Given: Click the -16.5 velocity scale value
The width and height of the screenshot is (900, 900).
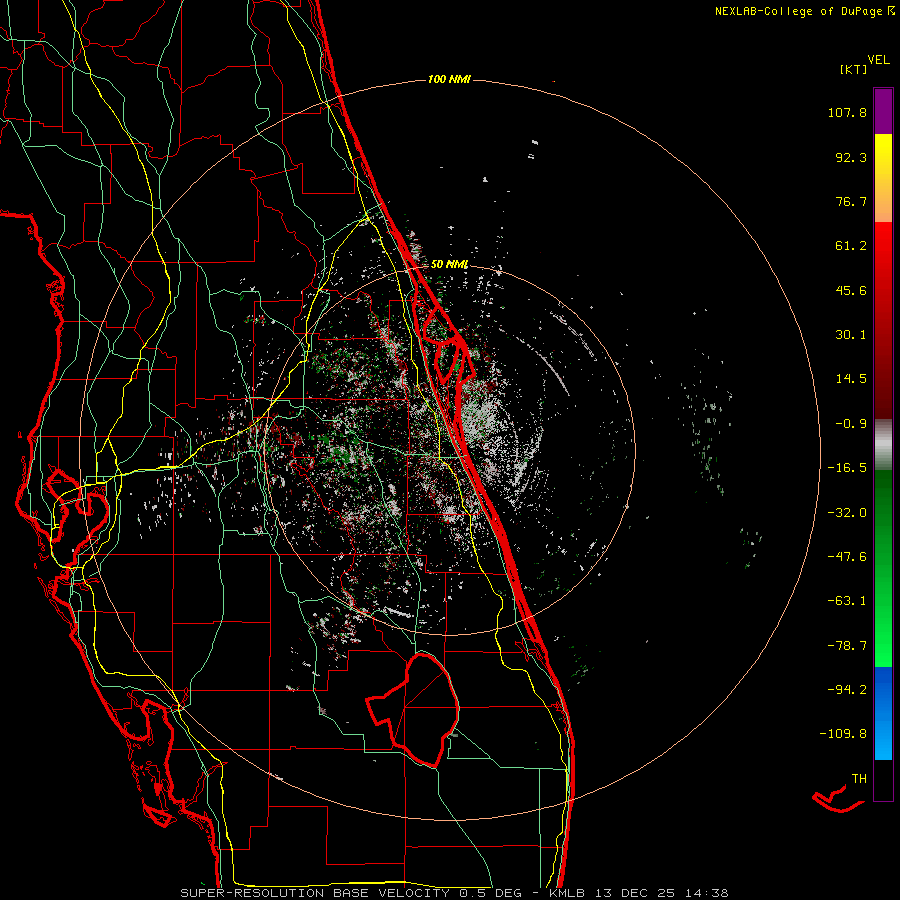Looking at the screenshot, I should tap(847, 468).
